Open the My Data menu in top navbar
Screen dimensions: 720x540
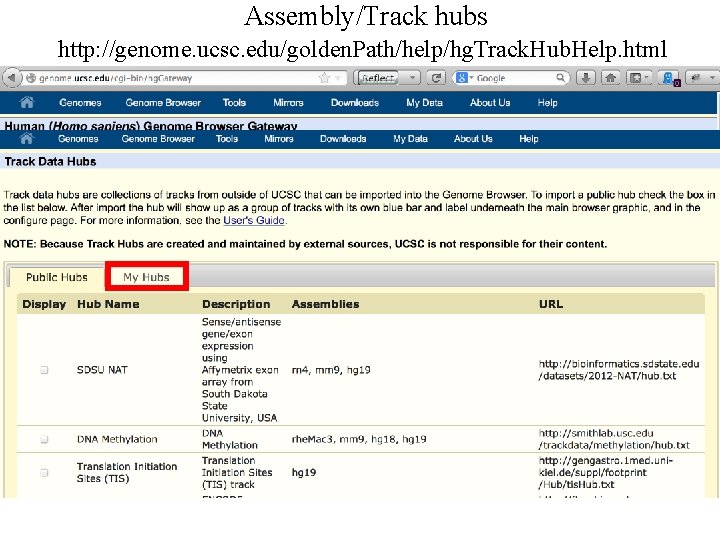click(x=424, y=102)
